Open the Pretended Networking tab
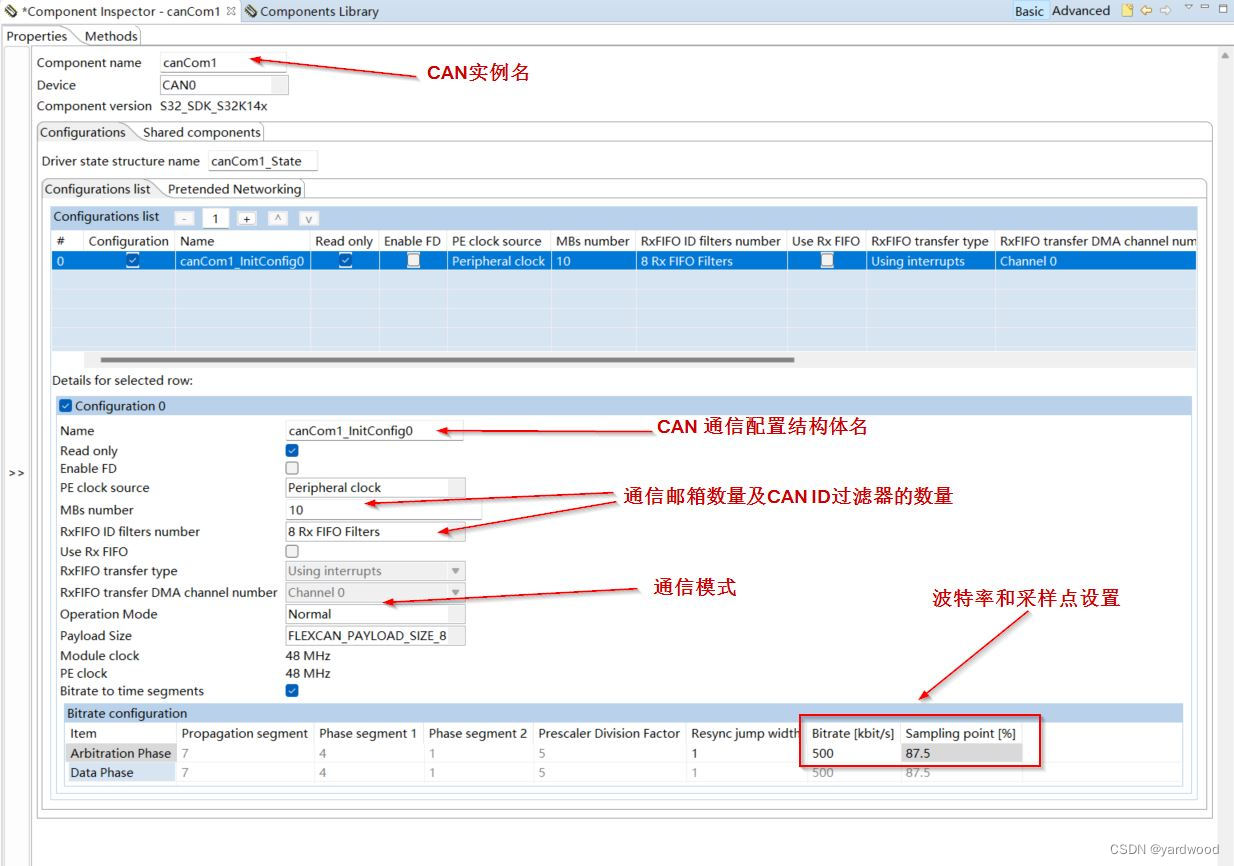 coord(234,189)
